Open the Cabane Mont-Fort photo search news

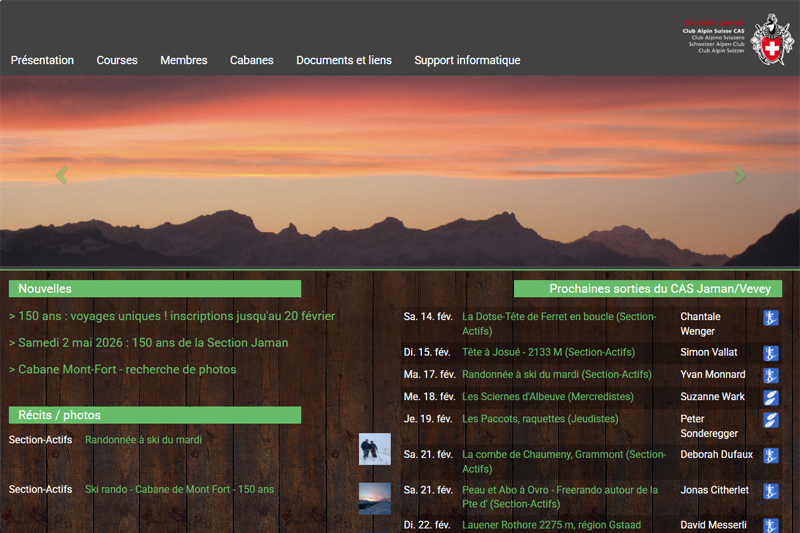(x=127, y=369)
